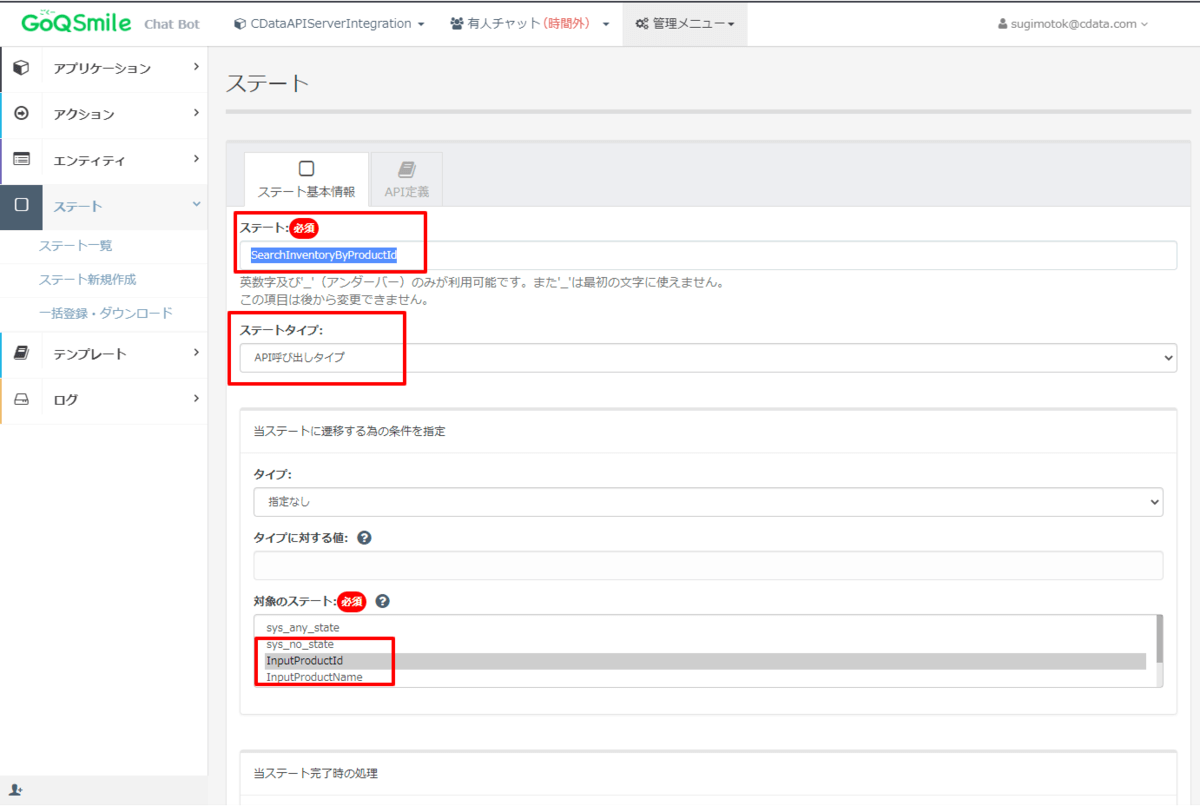The width and height of the screenshot is (1200, 806).
Task: Select sys_no_state in the state list
Action: [x=705, y=644]
